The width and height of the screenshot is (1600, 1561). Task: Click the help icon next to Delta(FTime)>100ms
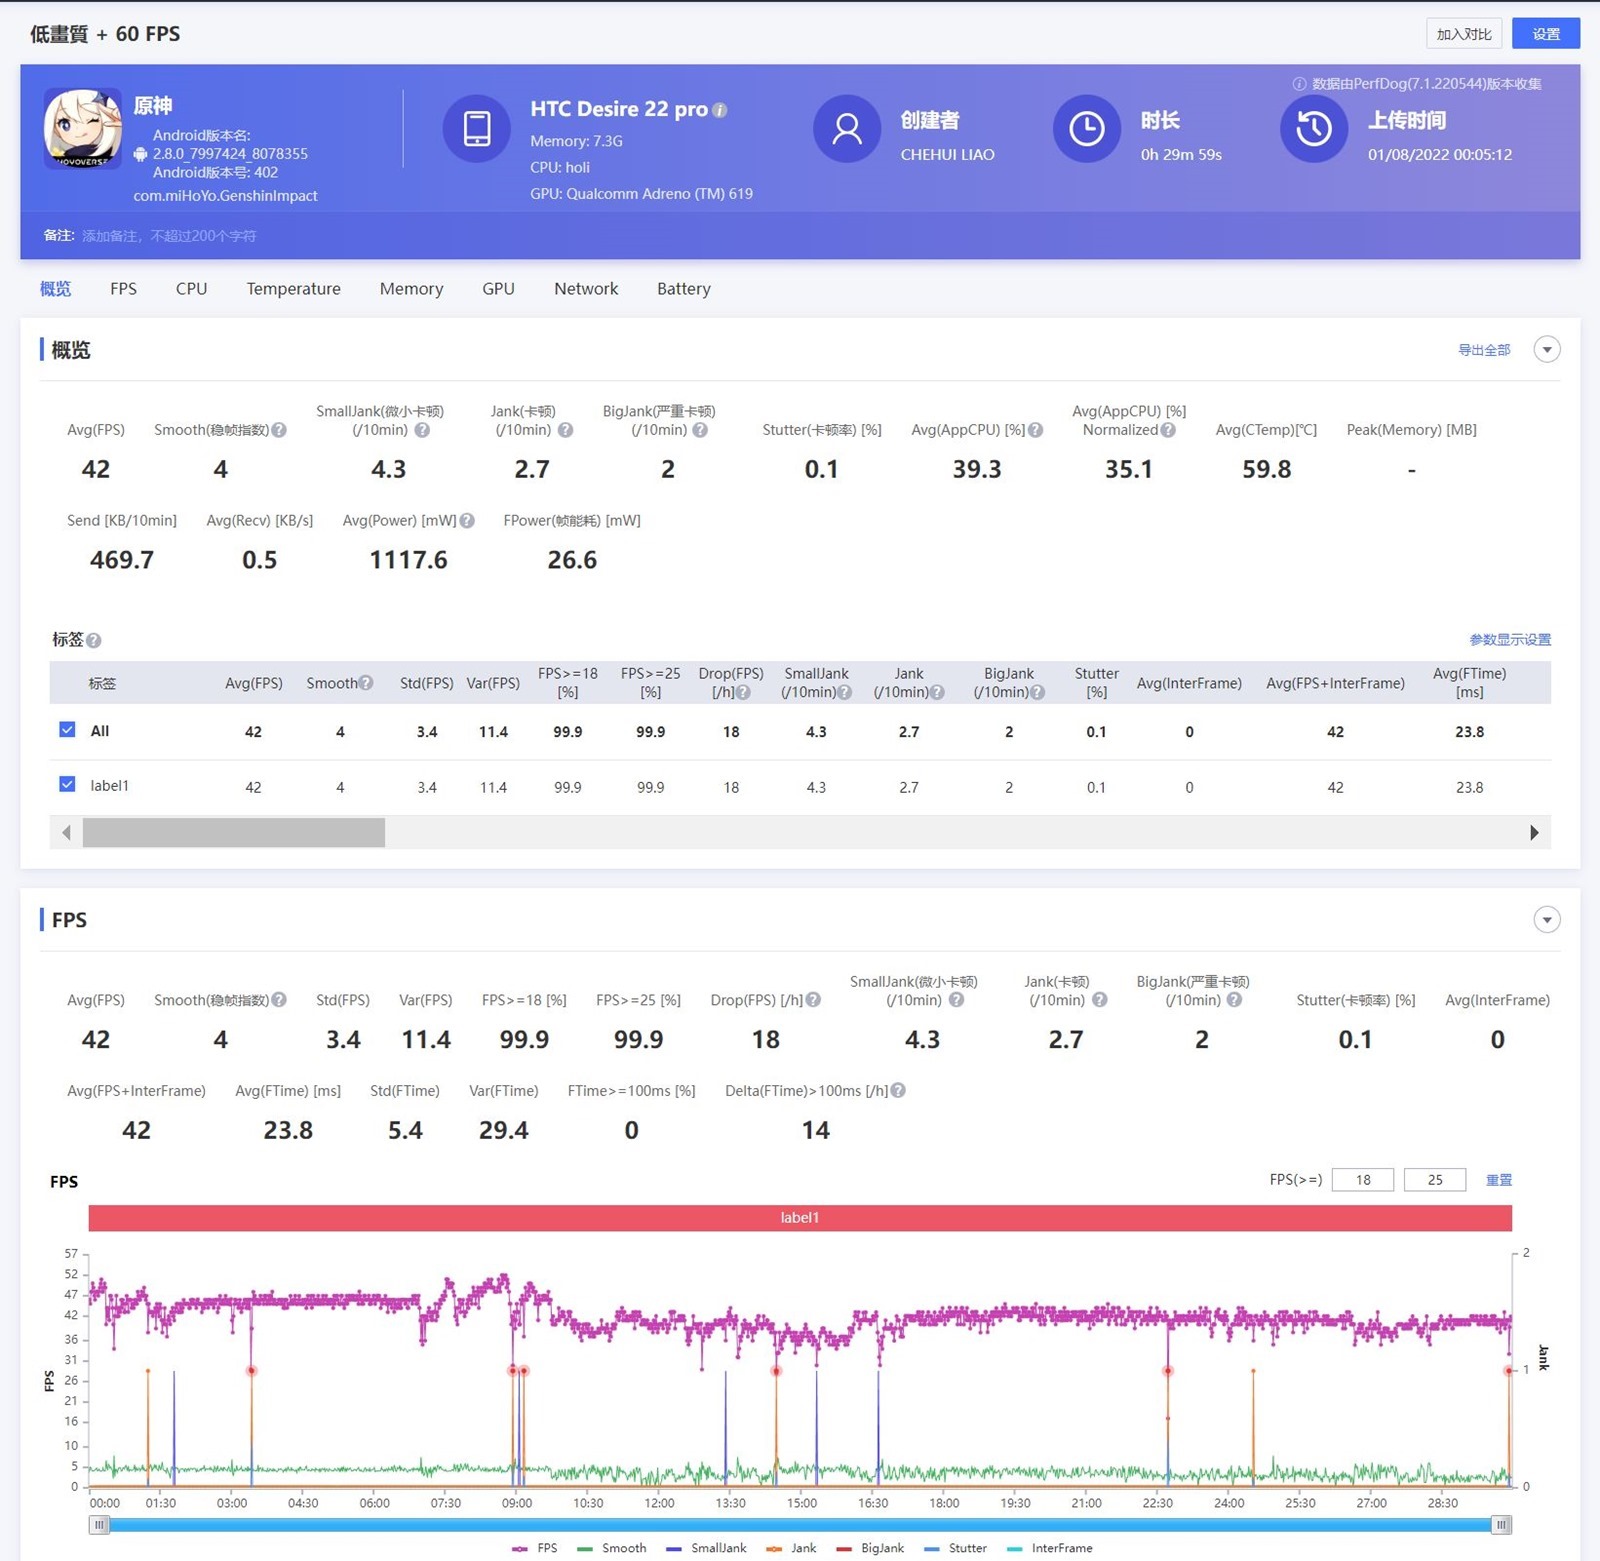coord(898,1091)
